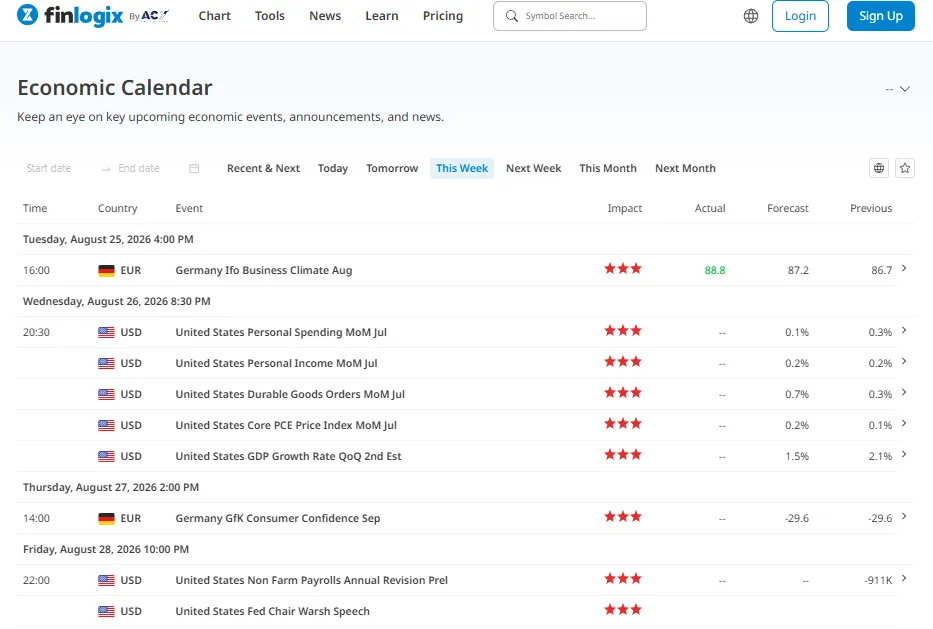933x629 pixels.
Task: Click the Germany flag for GfK Consumer Confidence
Action: (106, 518)
